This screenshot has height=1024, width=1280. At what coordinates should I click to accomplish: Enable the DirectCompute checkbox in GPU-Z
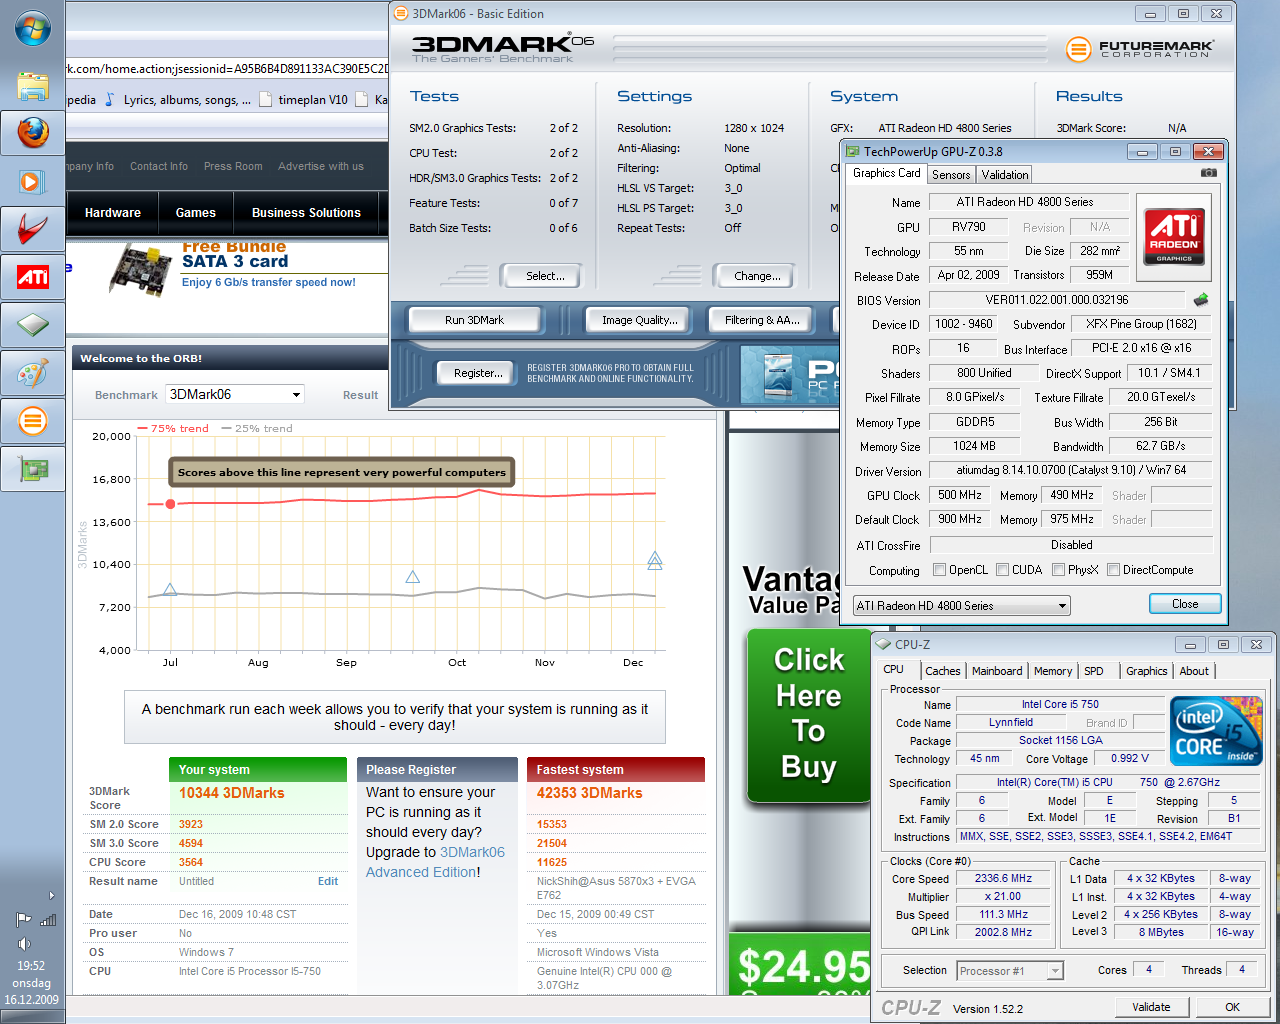coord(1113,570)
